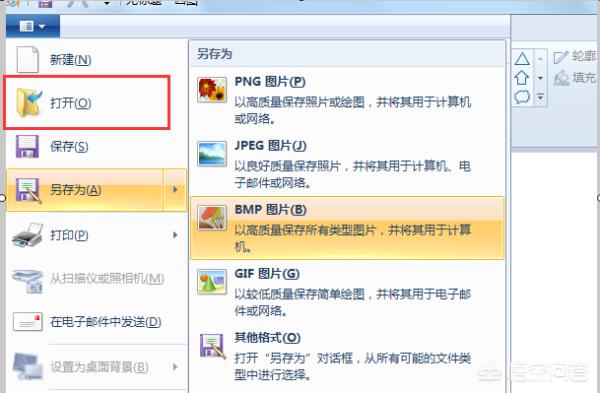Click the 其他格式 description text
This screenshot has height=393, width=600.
point(352,367)
